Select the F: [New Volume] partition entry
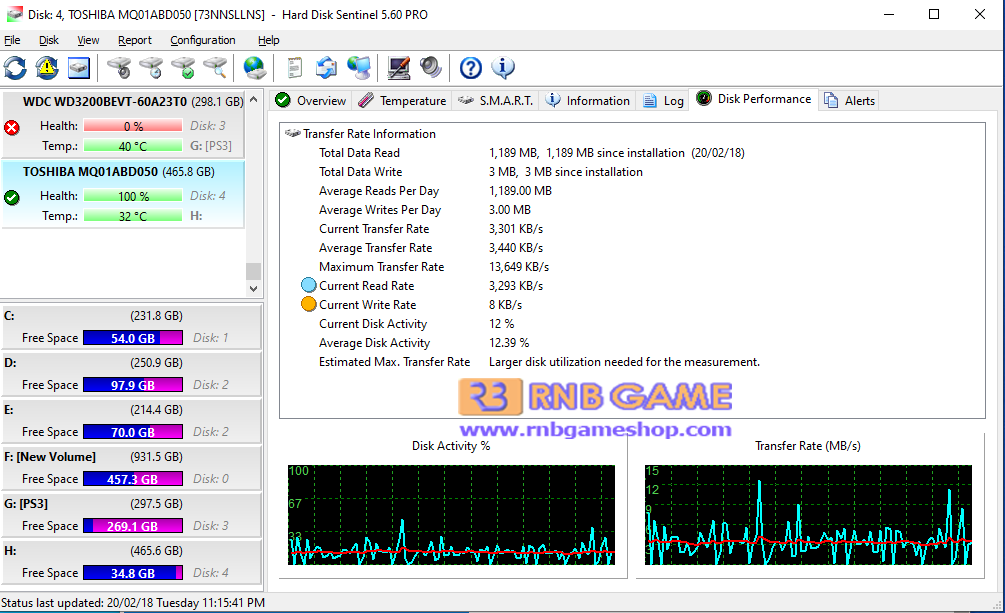The width and height of the screenshot is (1005, 613). tap(132, 468)
